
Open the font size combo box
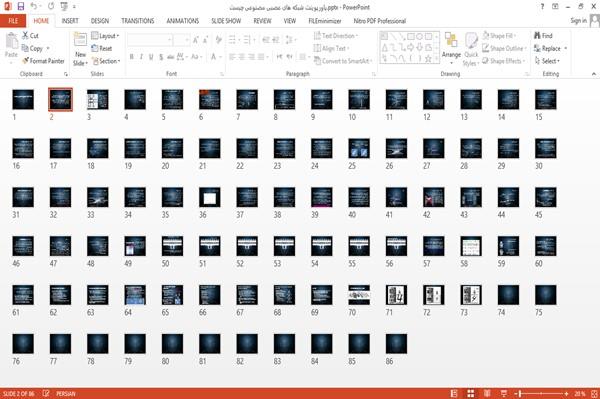(x=181, y=40)
